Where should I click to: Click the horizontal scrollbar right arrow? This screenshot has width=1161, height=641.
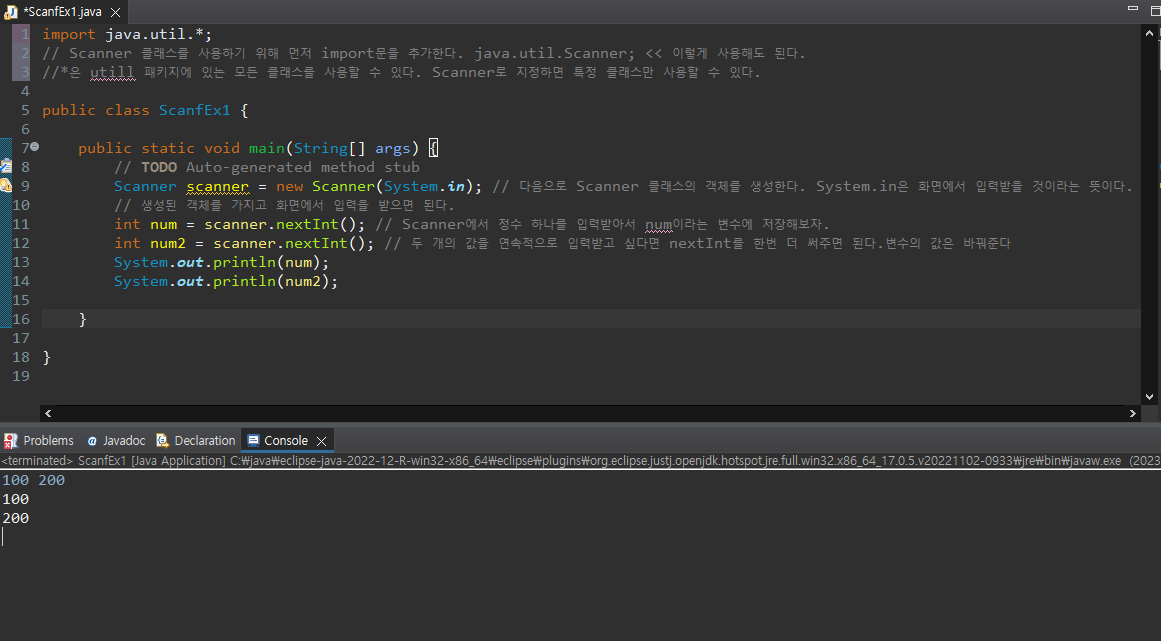tap(1132, 413)
